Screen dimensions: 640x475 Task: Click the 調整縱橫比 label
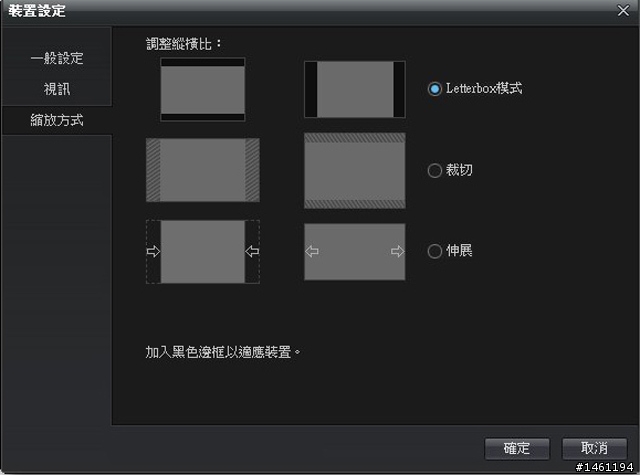click(x=184, y=44)
